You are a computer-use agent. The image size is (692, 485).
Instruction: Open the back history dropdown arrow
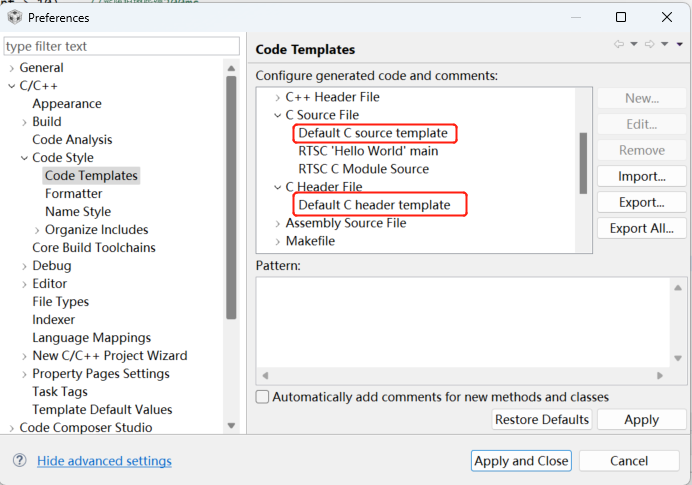point(634,45)
